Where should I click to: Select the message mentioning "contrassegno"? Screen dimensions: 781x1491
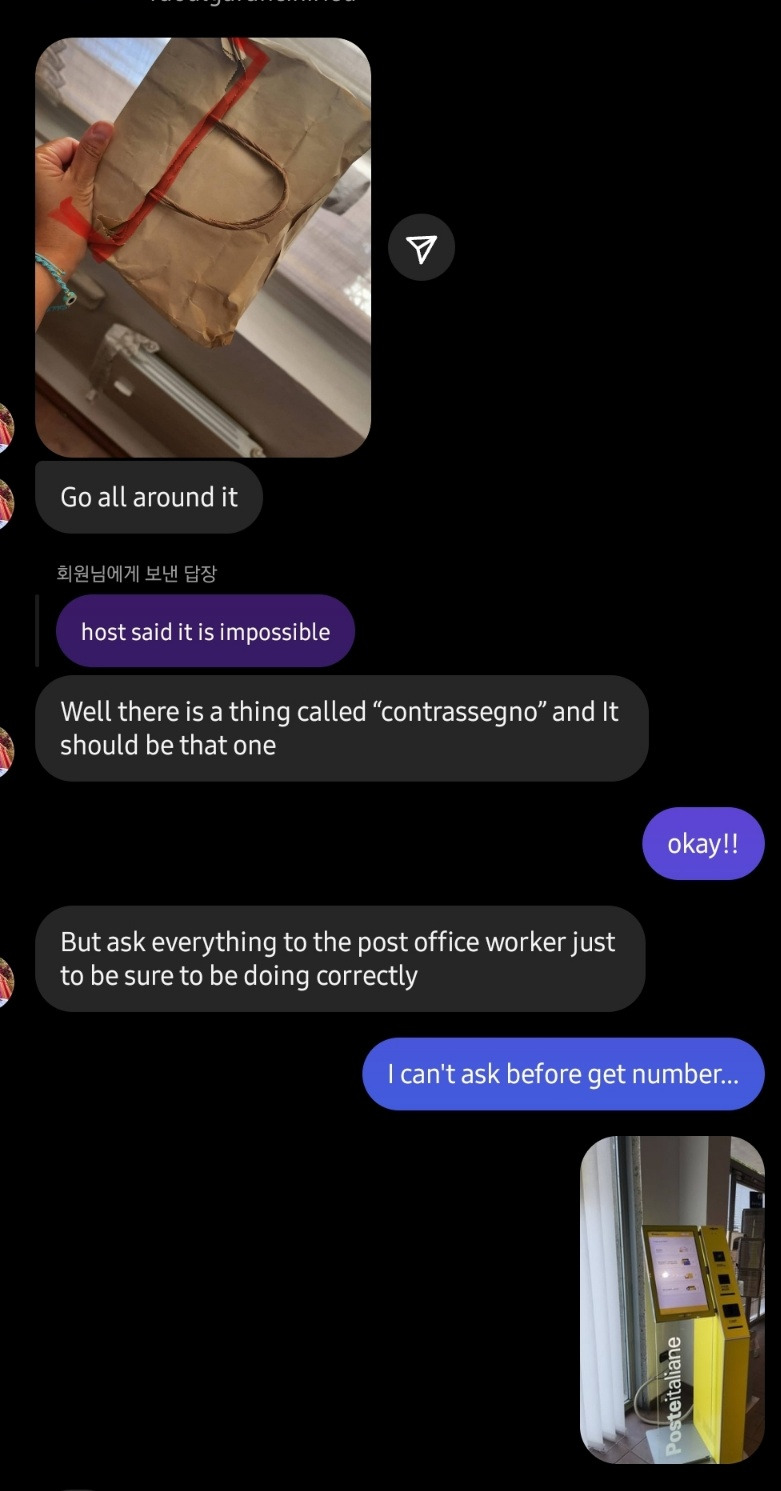click(341, 728)
